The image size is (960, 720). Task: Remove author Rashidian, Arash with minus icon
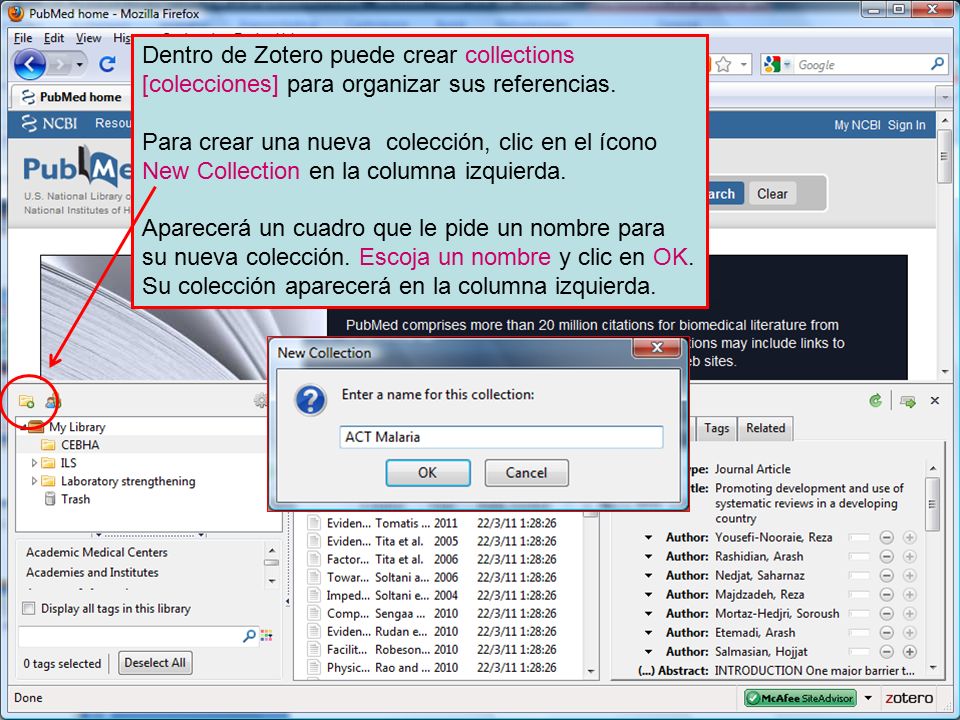(887, 557)
